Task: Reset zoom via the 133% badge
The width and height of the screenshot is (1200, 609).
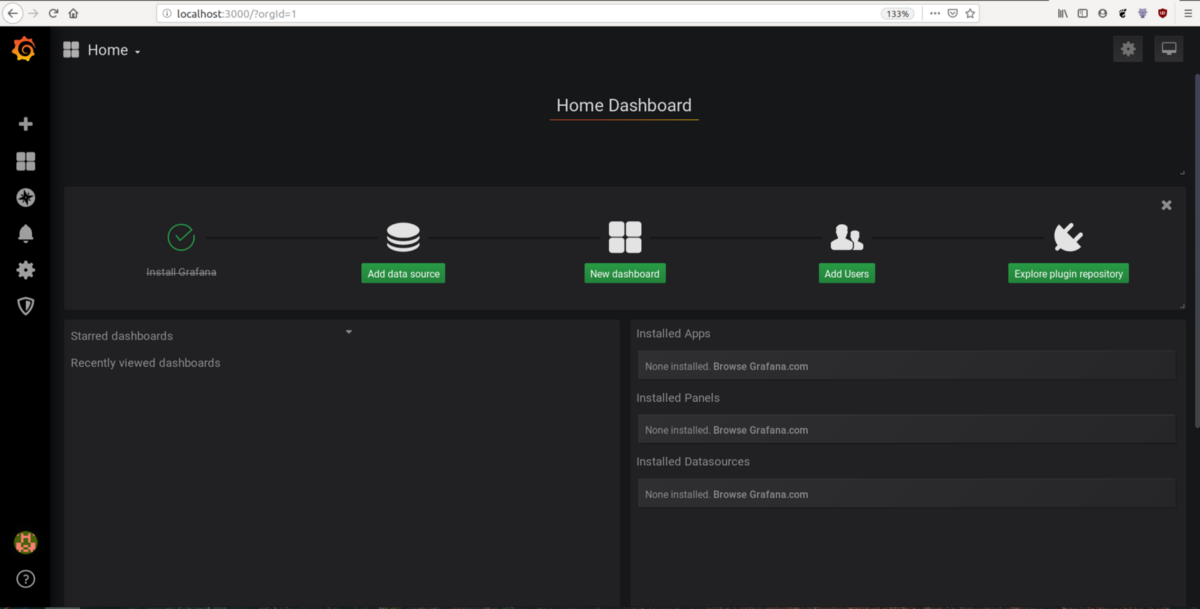Action: [897, 14]
